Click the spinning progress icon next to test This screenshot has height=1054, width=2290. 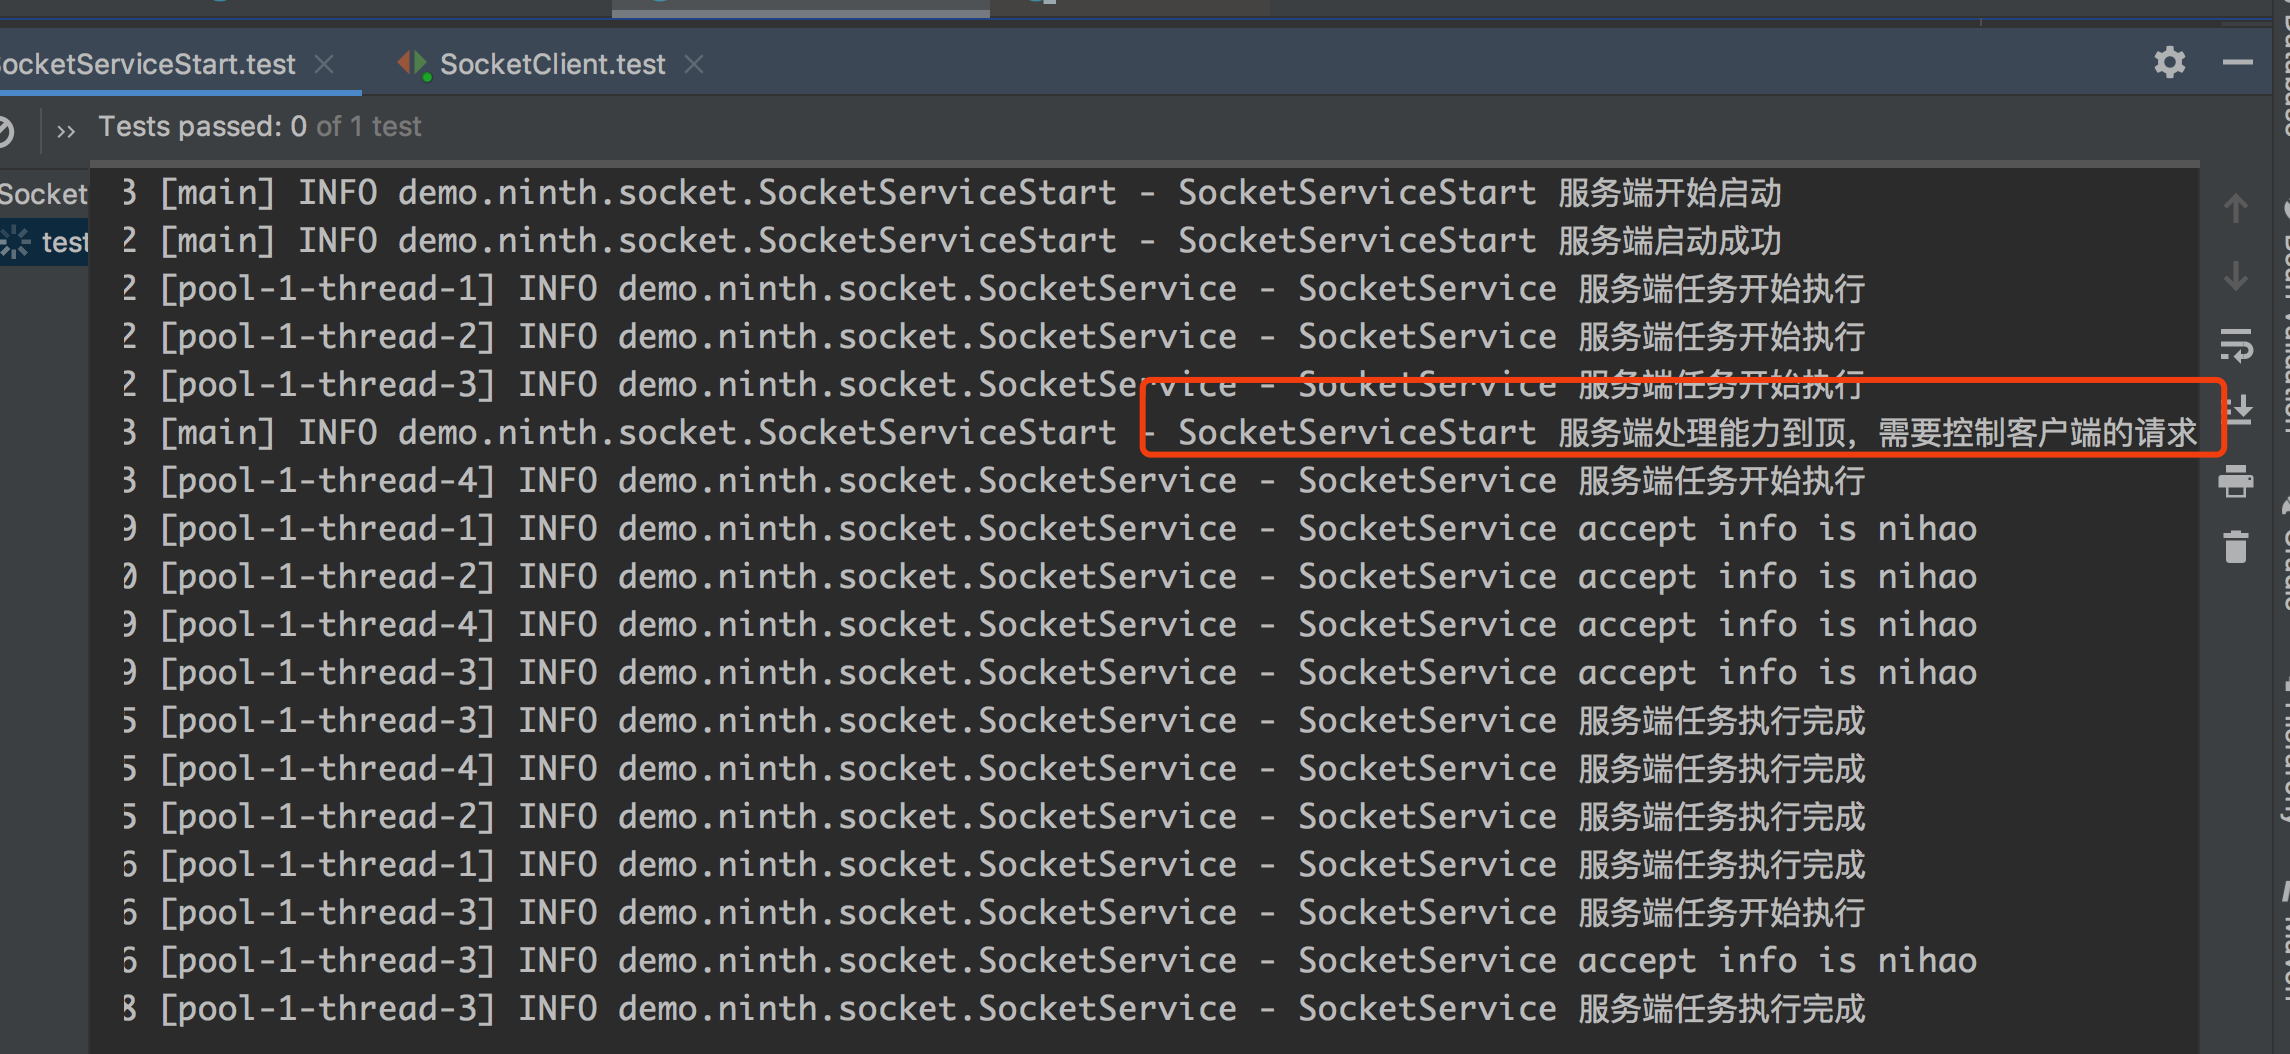[14, 240]
